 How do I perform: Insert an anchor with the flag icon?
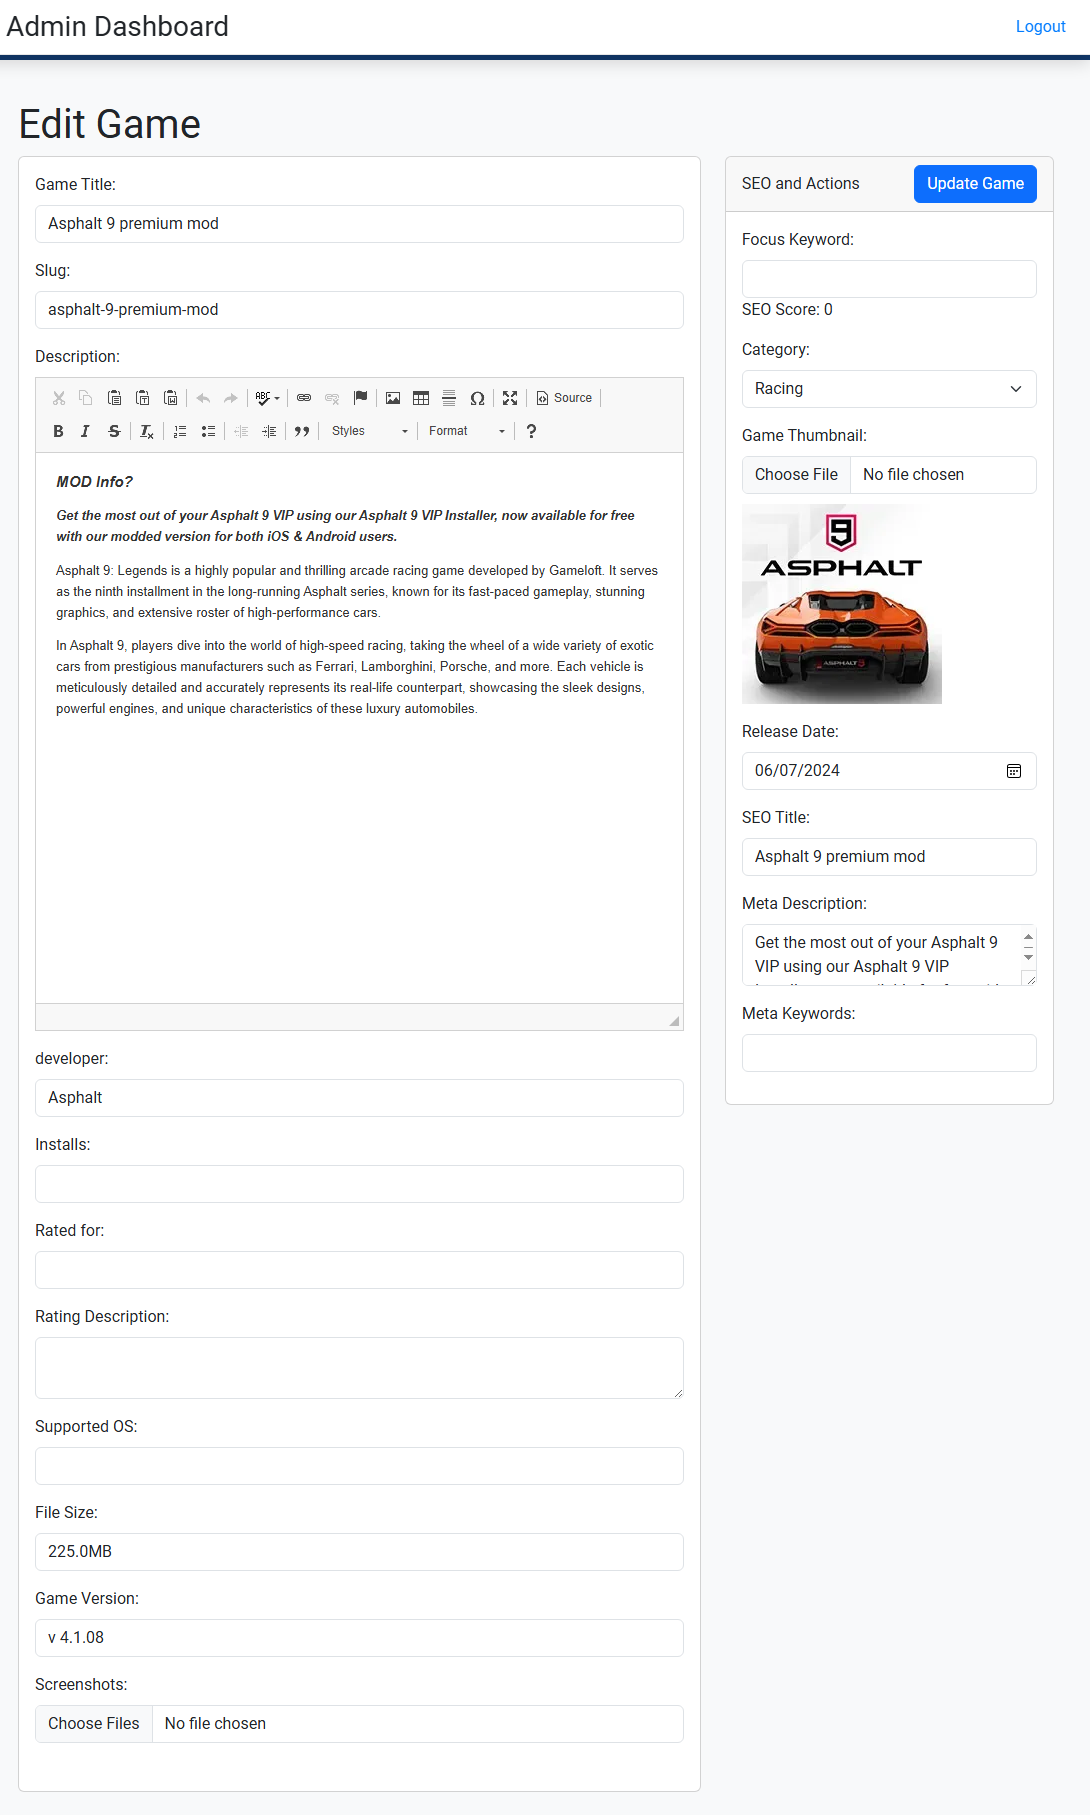[x=360, y=398]
